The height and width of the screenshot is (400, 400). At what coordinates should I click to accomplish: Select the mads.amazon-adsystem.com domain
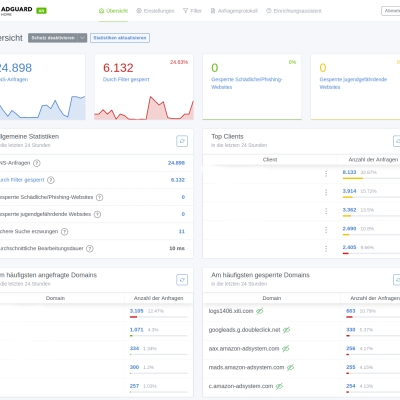click(x=246, y=367)
